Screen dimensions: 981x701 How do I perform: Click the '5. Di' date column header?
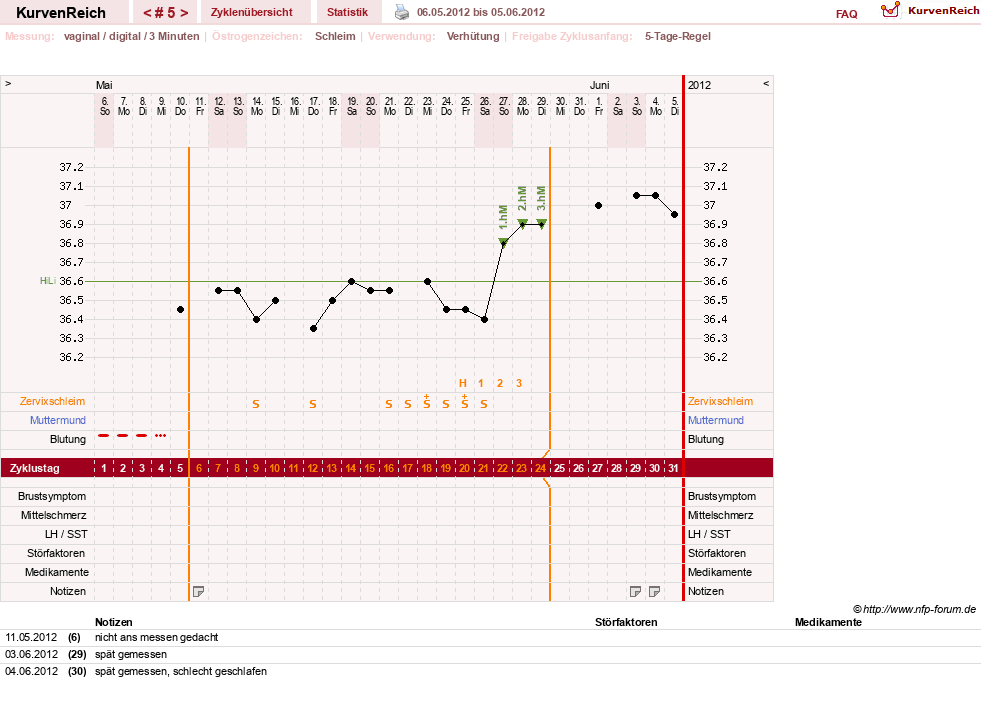tap(674, 106)
